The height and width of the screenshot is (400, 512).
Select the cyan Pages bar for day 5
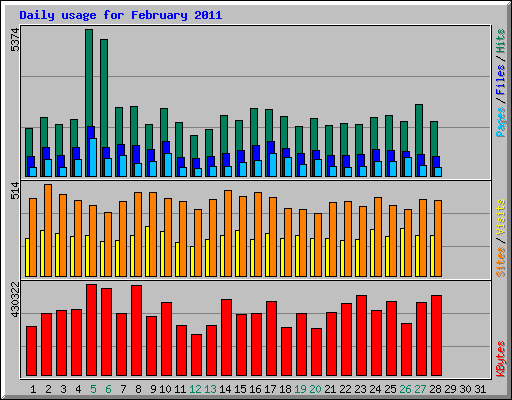coord(93,157)
